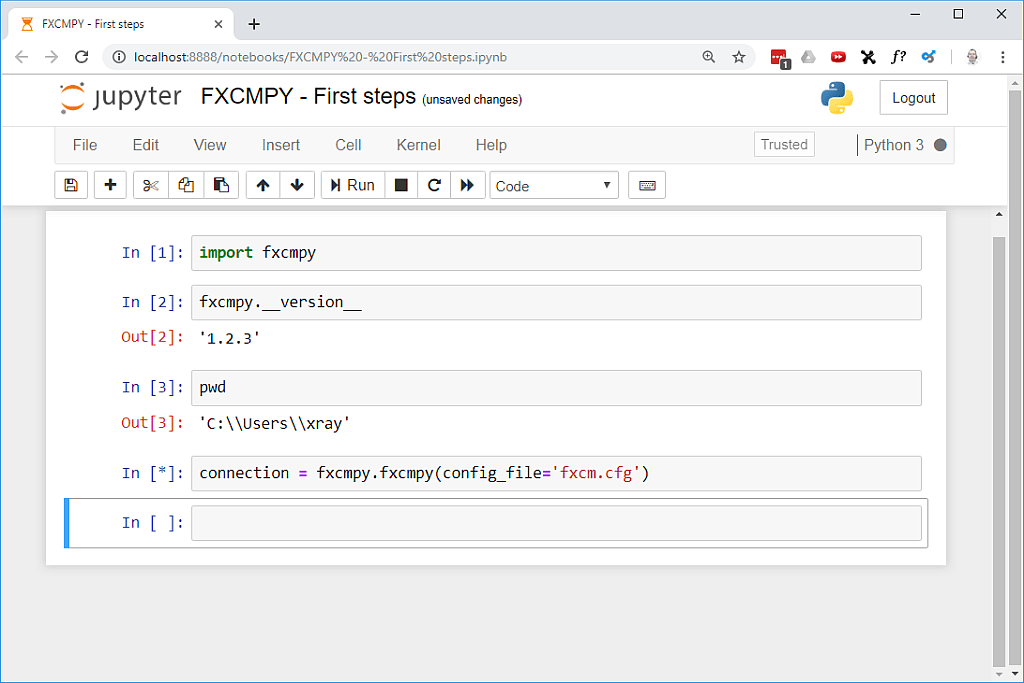Screen dimensions: 1024x683
Task: Open a new browser tab
Action: [254, 24]
